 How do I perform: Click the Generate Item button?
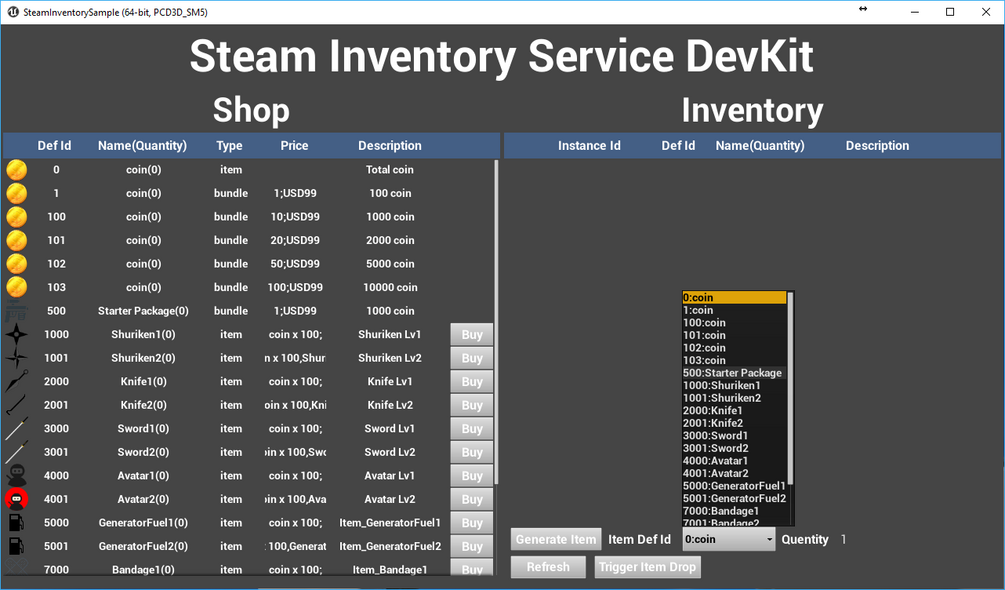pos(556,539)
